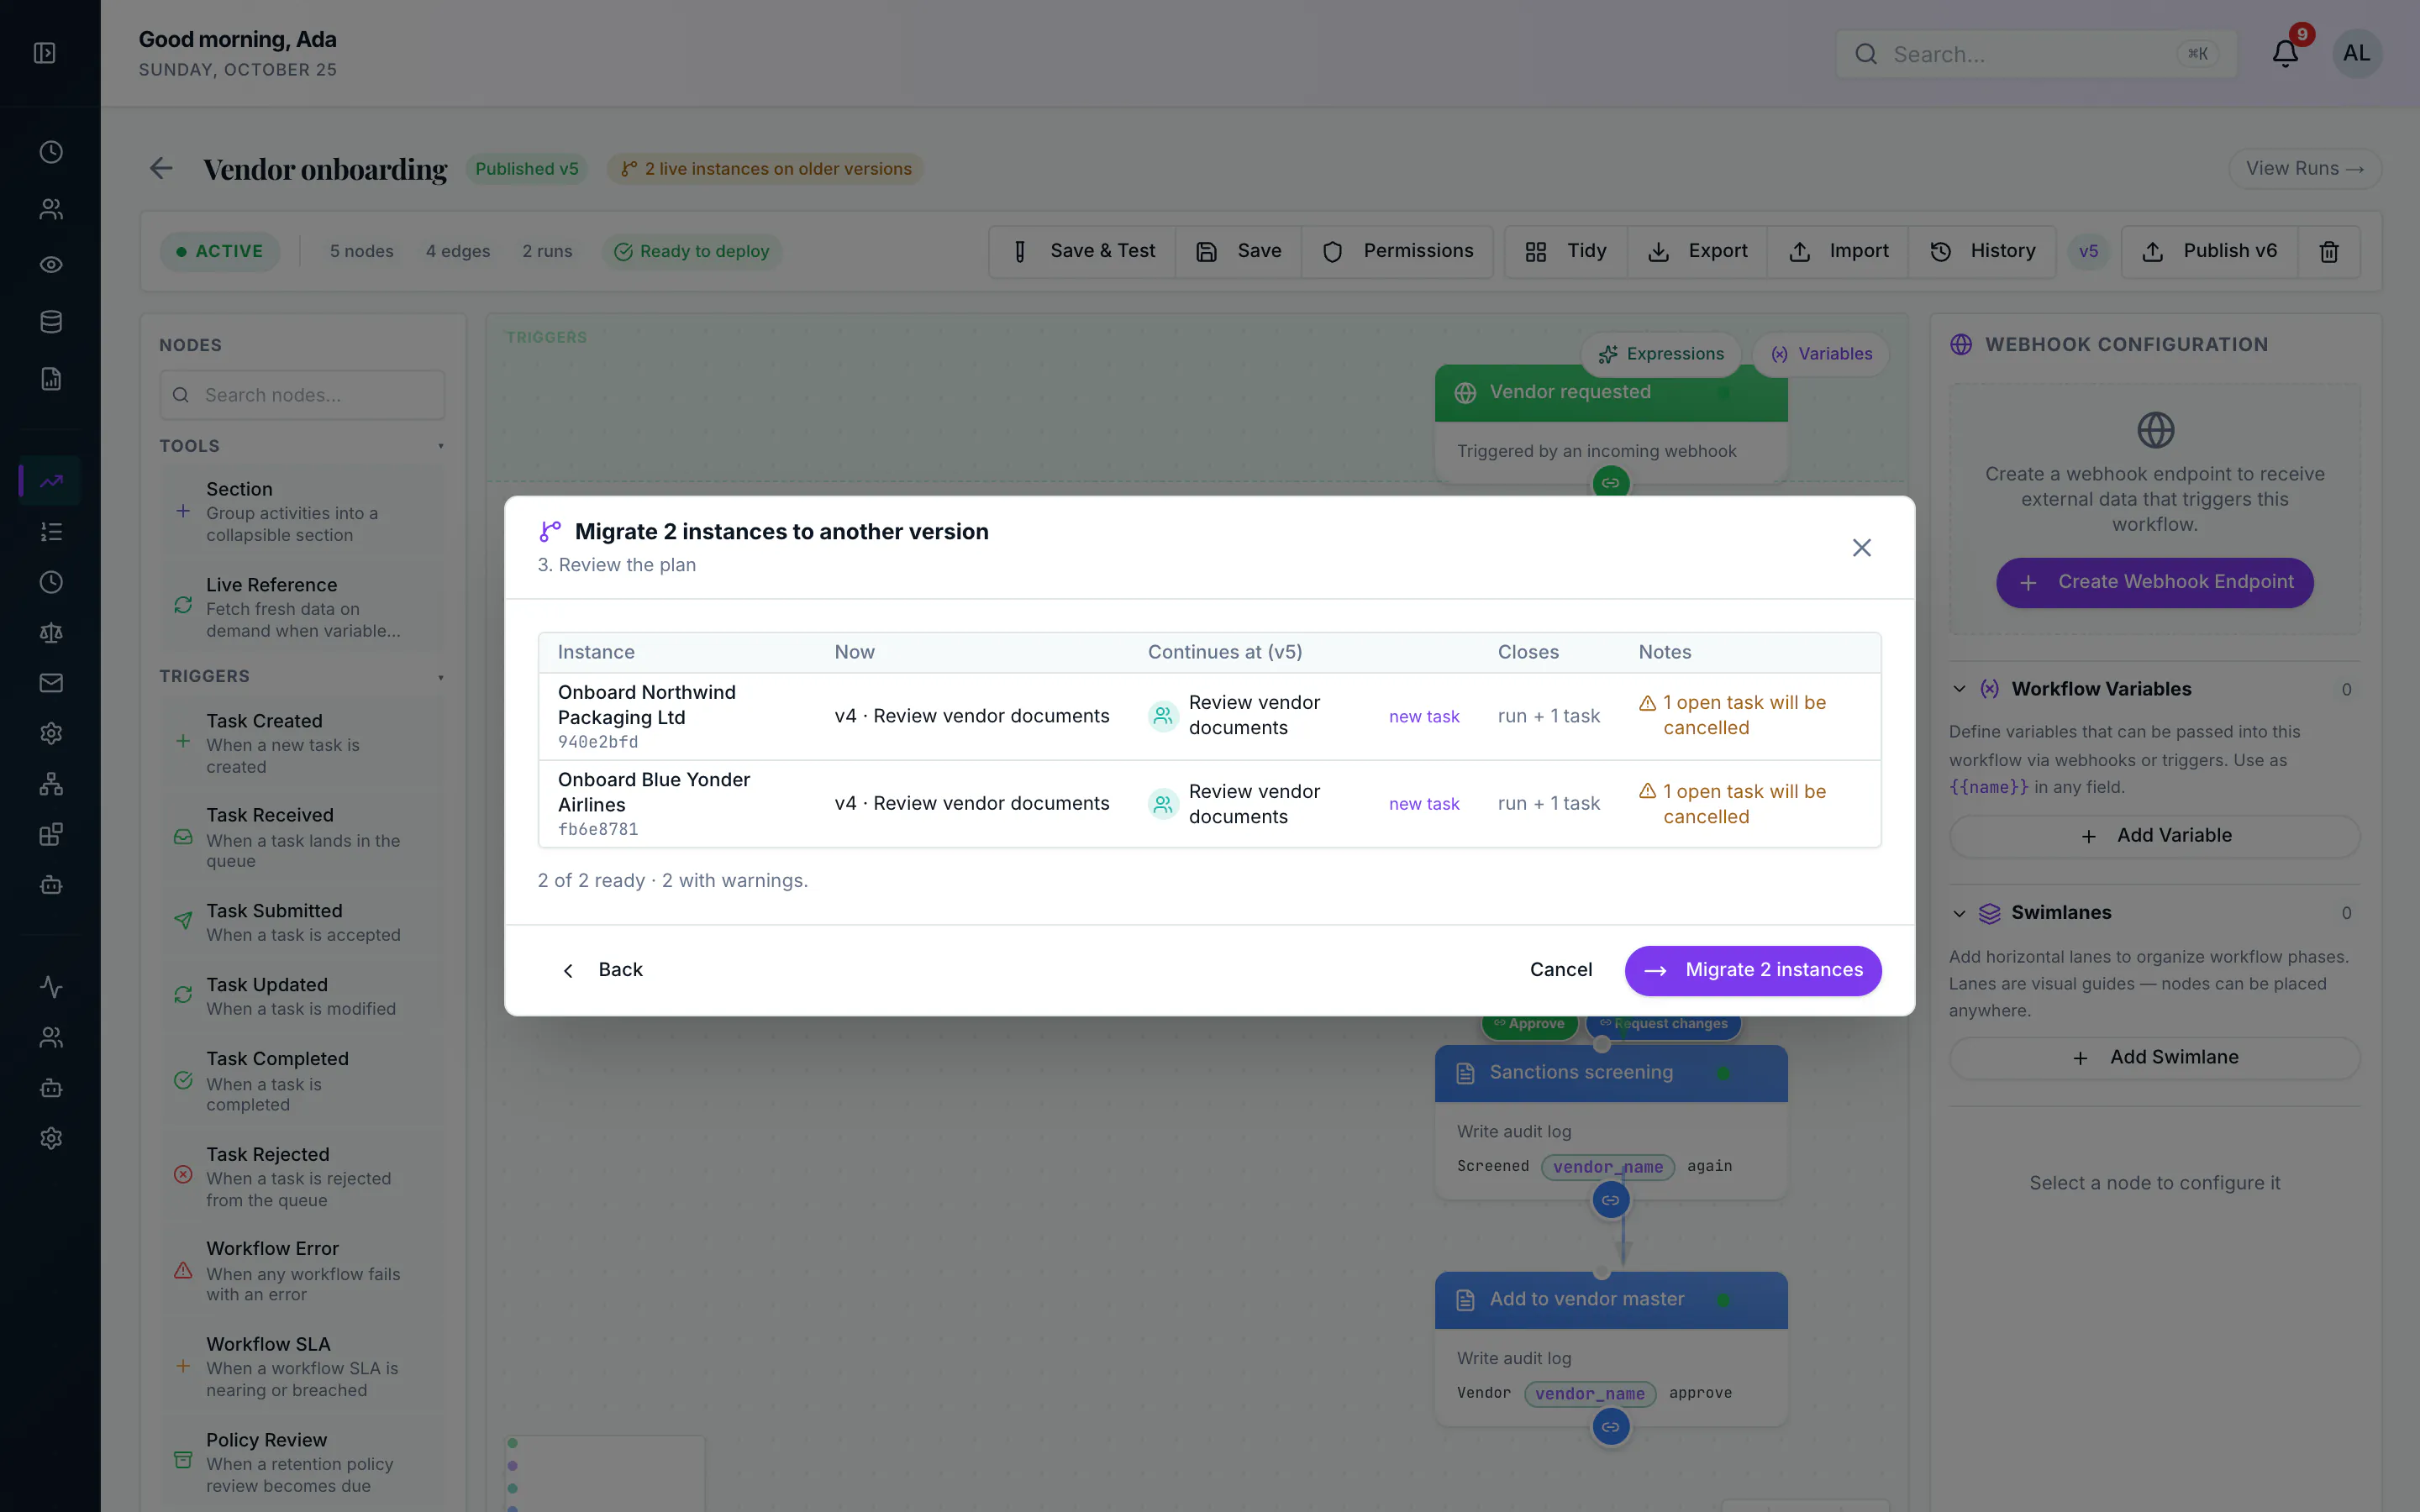Collapse the TOOLS section arrow
Viewport: 2420px width, 1512px height.
coord(440,446)
